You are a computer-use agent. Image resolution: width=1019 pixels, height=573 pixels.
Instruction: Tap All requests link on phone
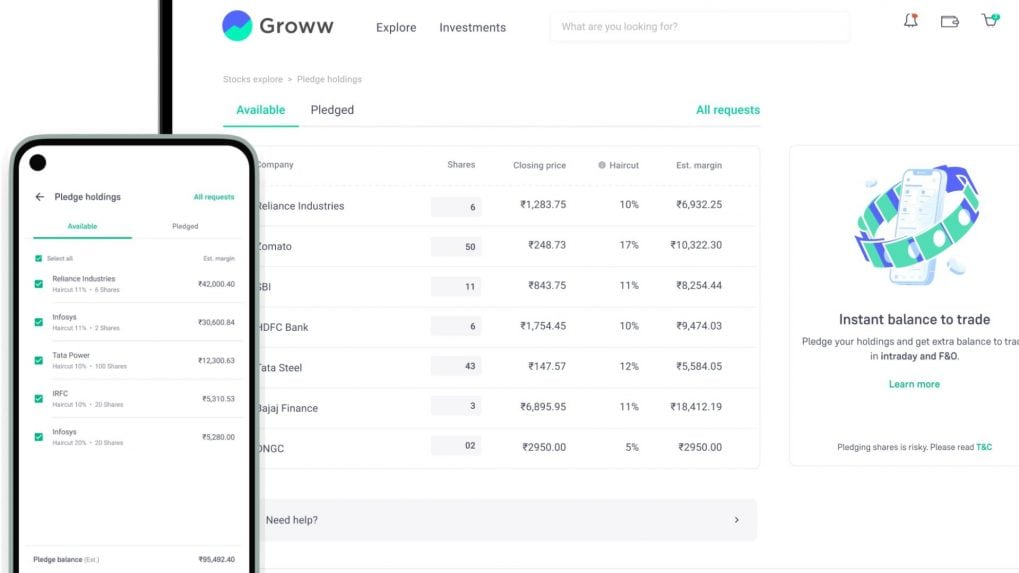coord(214,197)
